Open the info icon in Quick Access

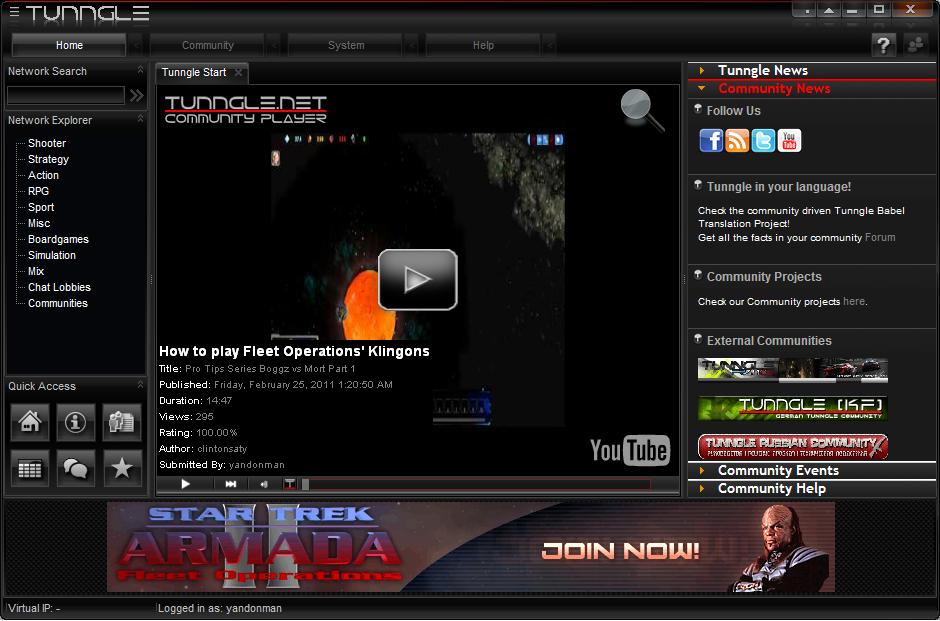[76, 422]
